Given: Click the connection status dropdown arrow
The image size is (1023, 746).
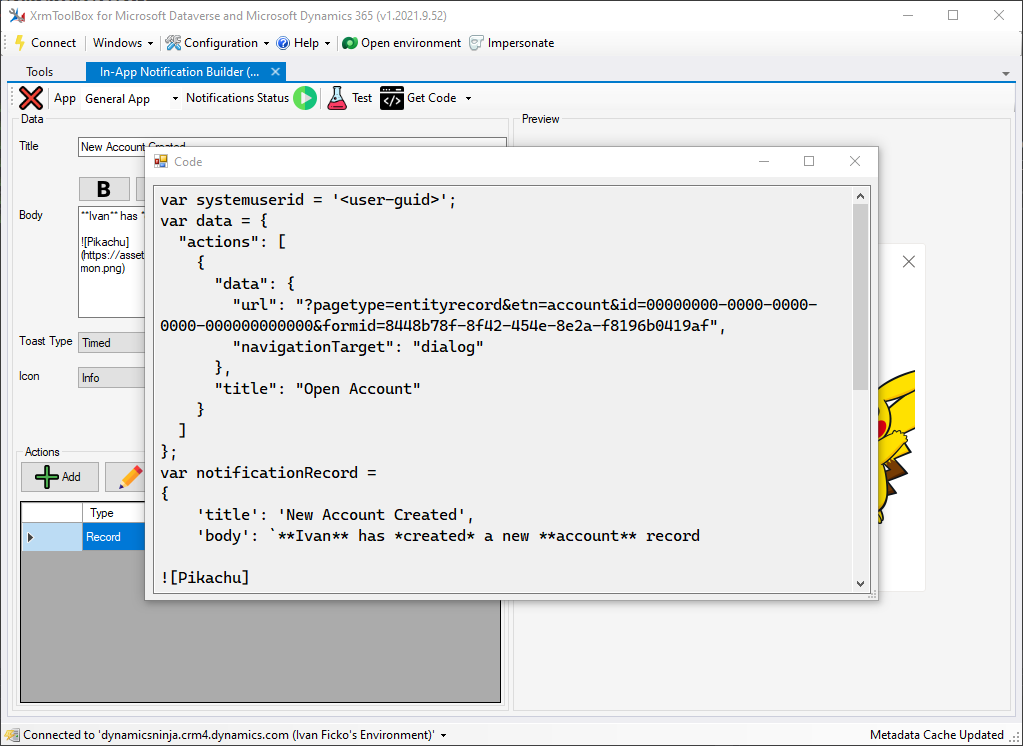Looking at the screenshot, I should [444, 736].
